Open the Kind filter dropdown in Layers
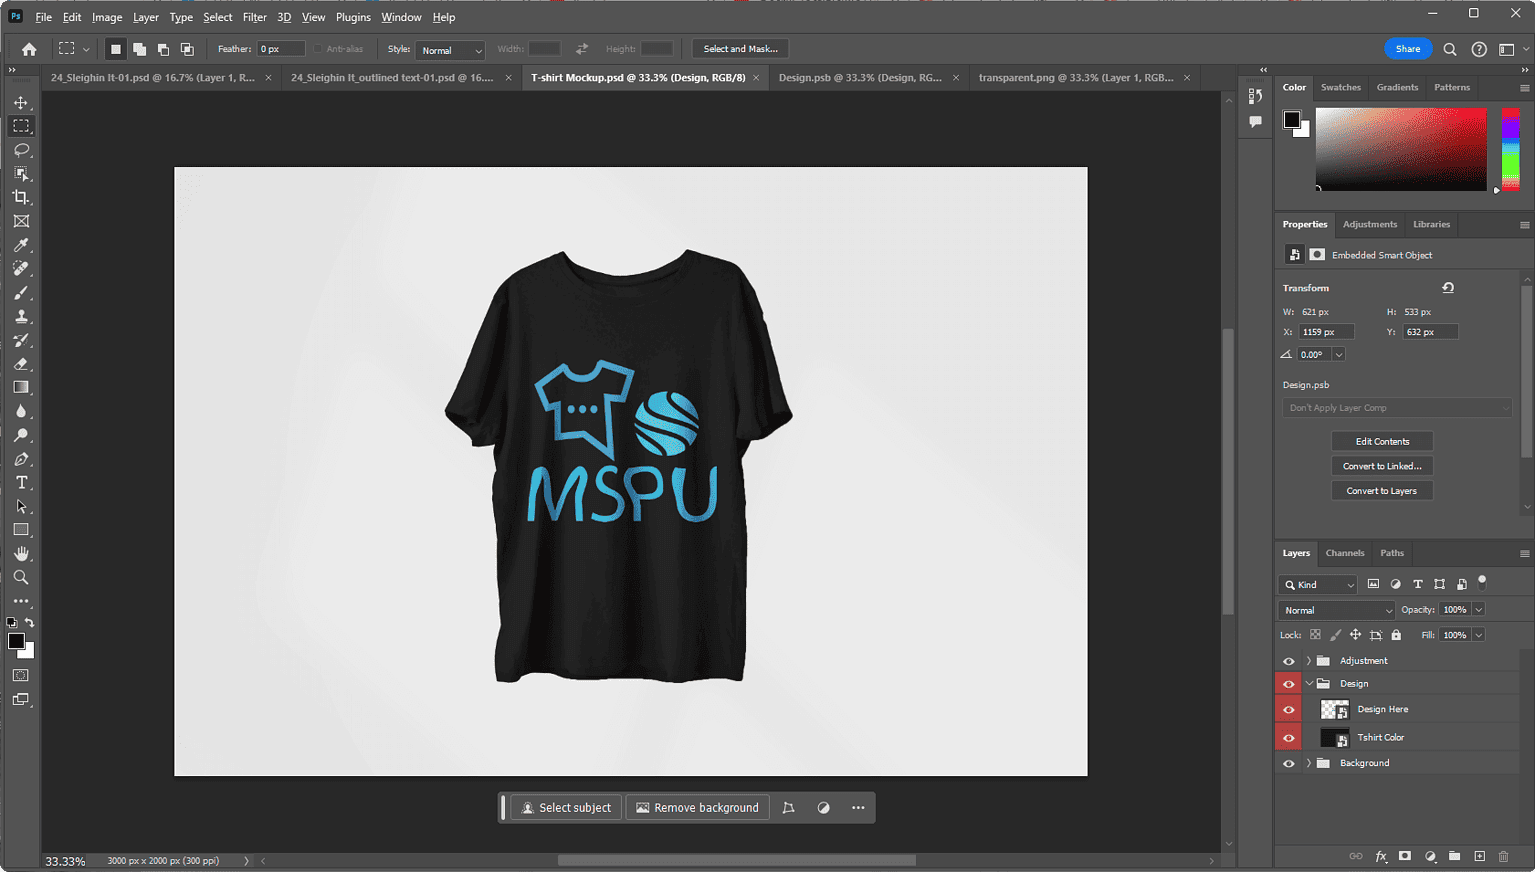Viewport: 1535px width, 872px height. pos(1317,584)
